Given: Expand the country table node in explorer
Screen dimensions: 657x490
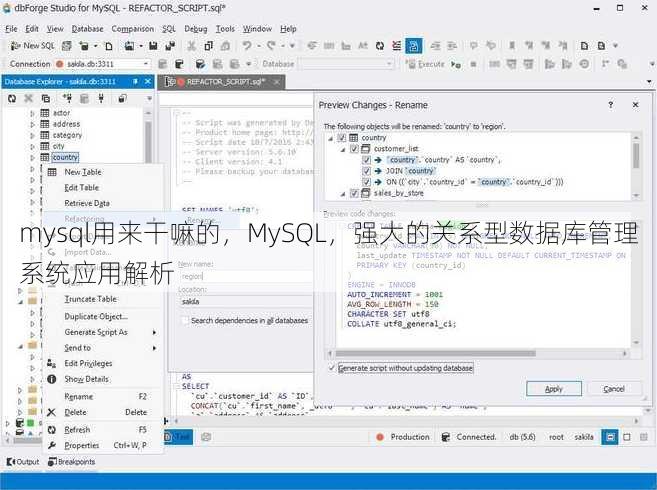Looking at the screenshot, I should 32,158.
